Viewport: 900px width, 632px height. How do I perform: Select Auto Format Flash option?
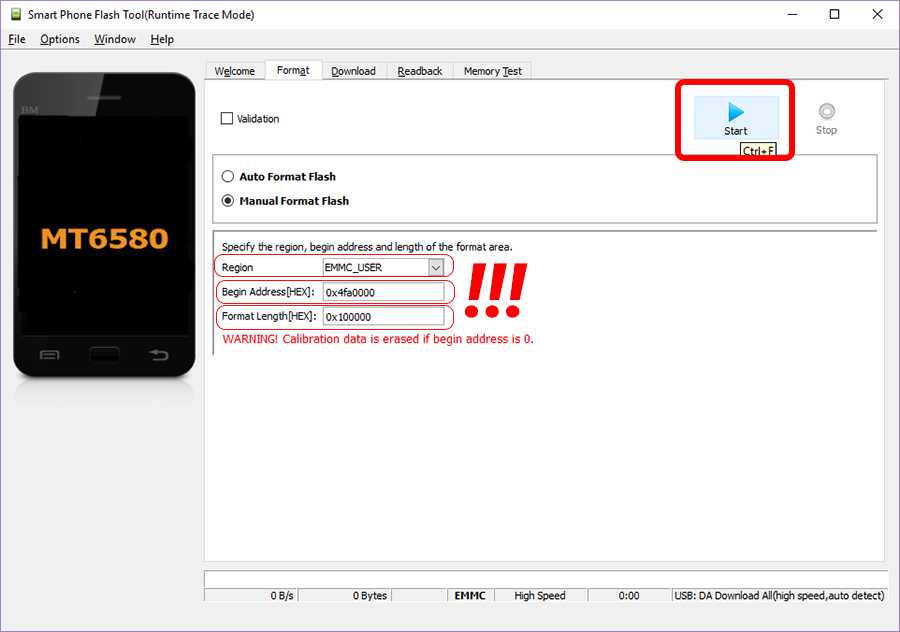228,177
